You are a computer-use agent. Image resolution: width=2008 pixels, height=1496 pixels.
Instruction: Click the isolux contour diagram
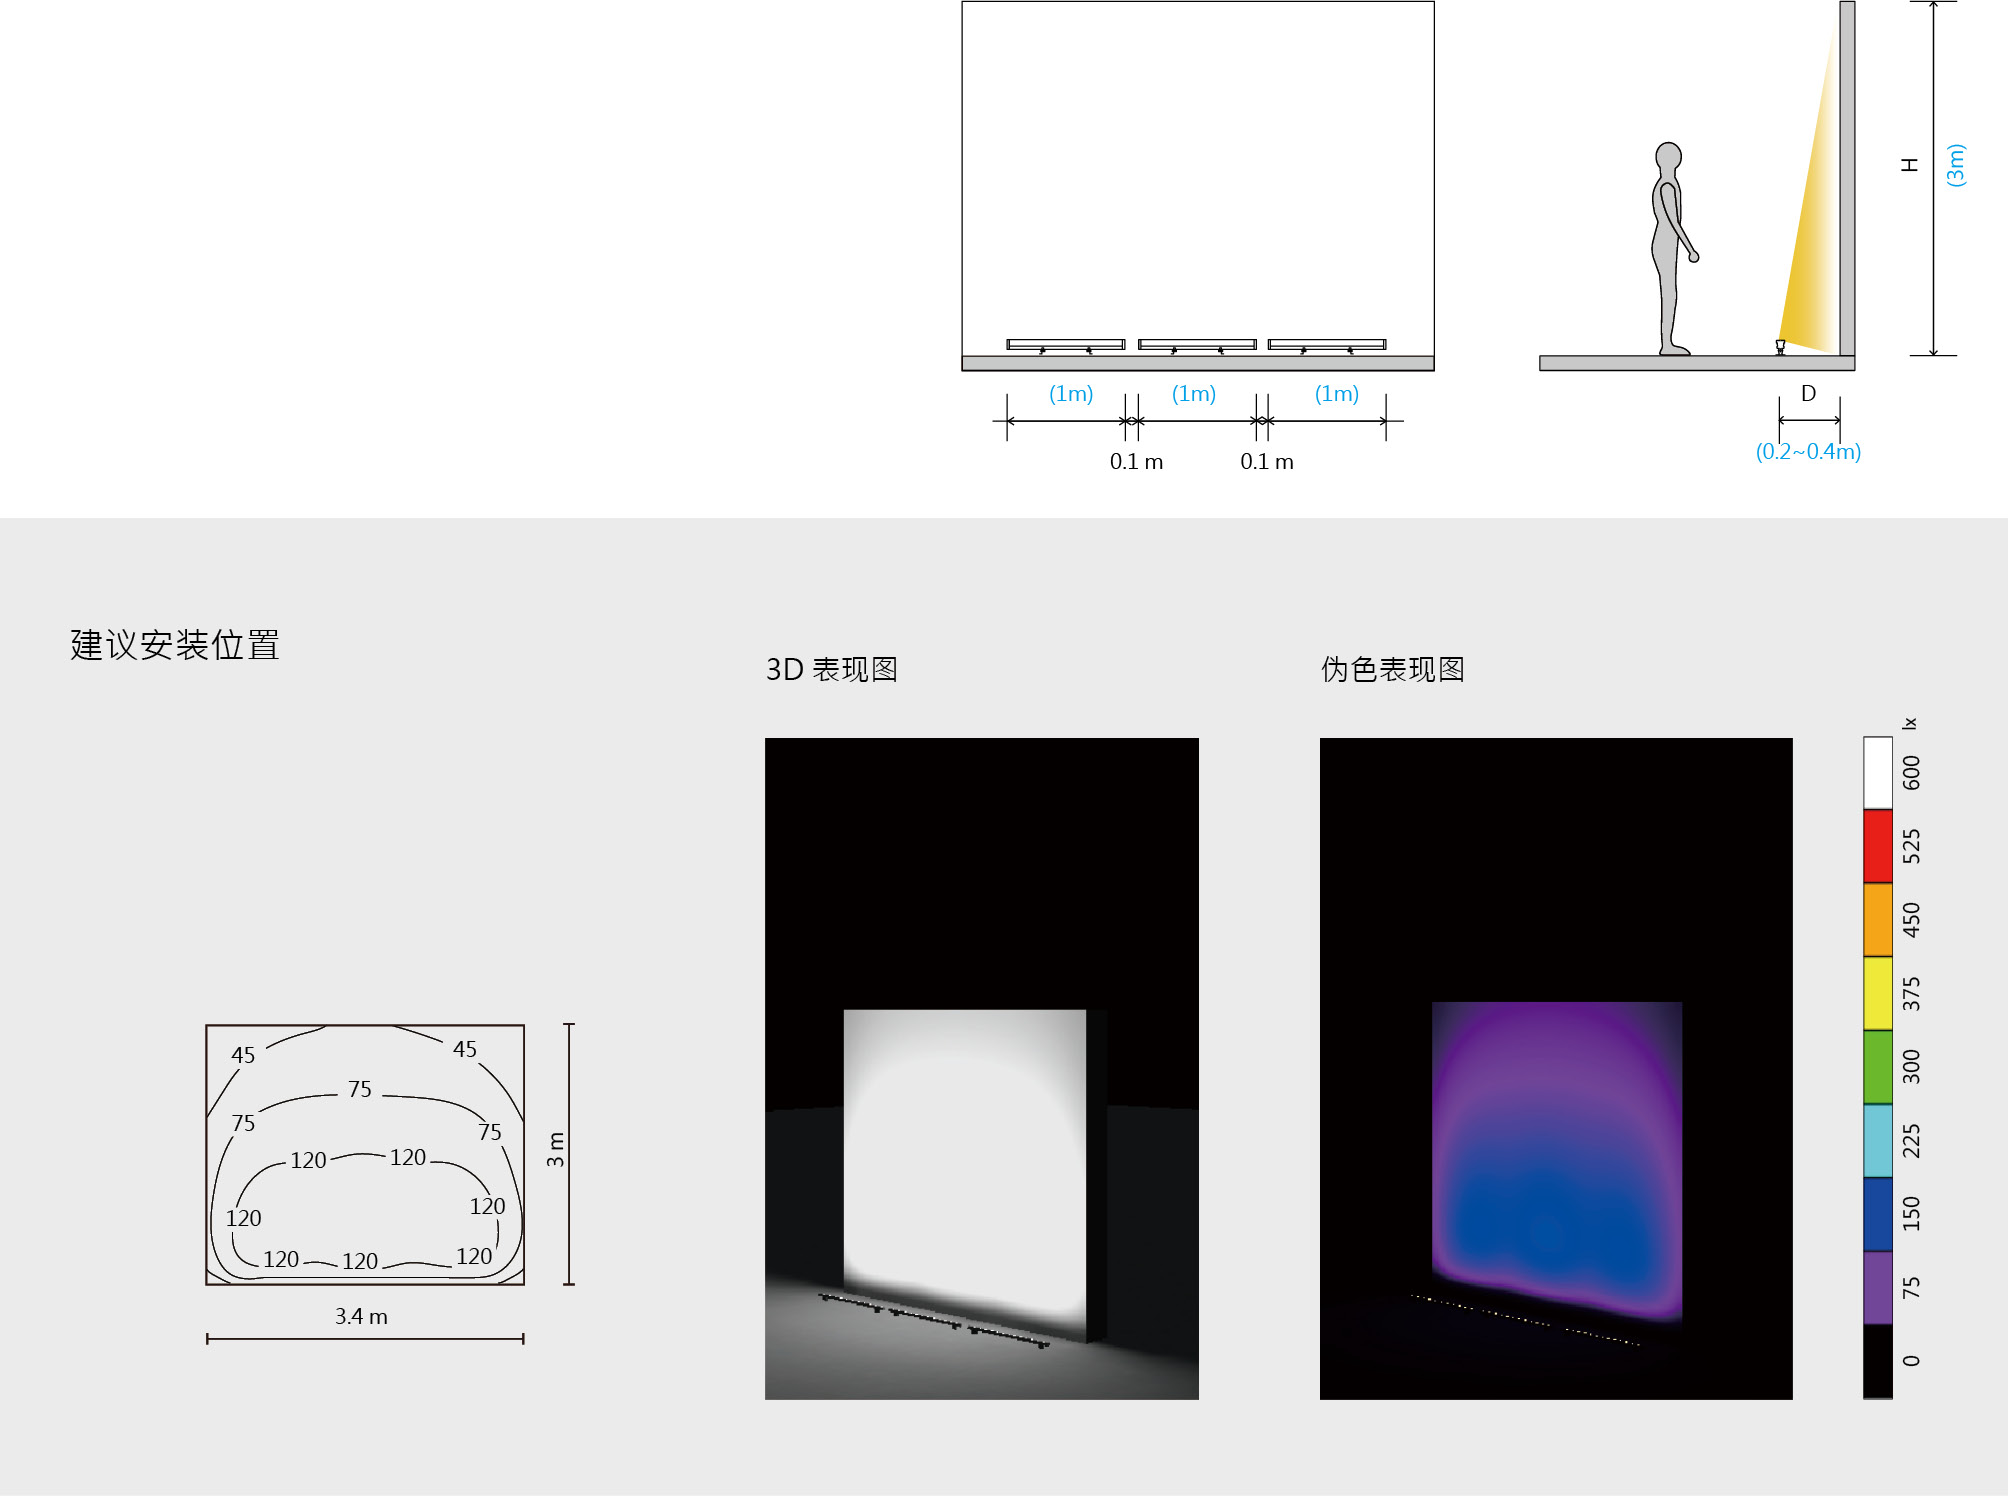[365, 1154]
